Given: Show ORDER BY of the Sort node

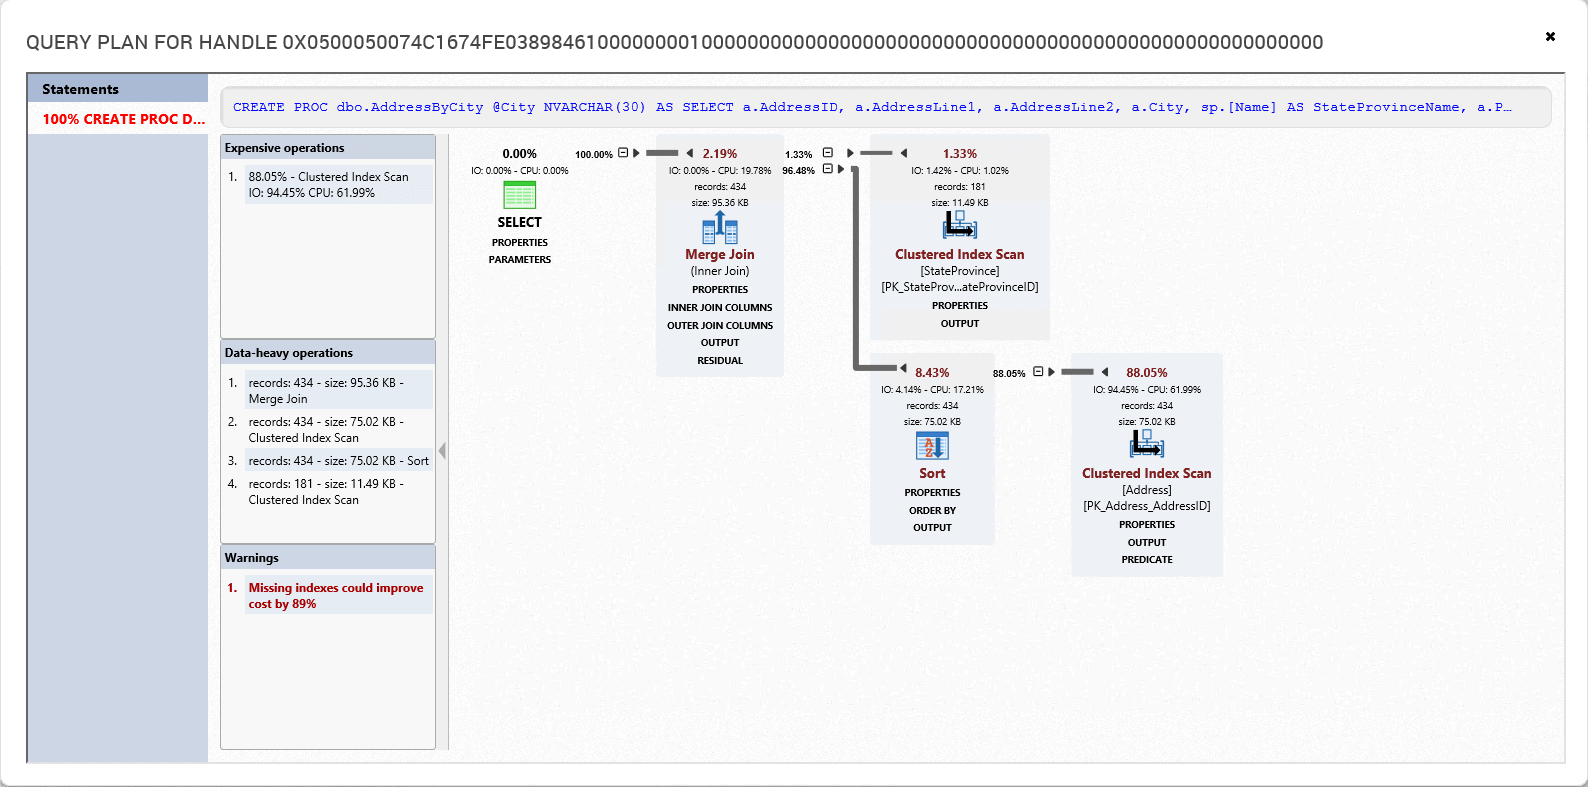Looking at the screenshot, I should coord(932,511).
